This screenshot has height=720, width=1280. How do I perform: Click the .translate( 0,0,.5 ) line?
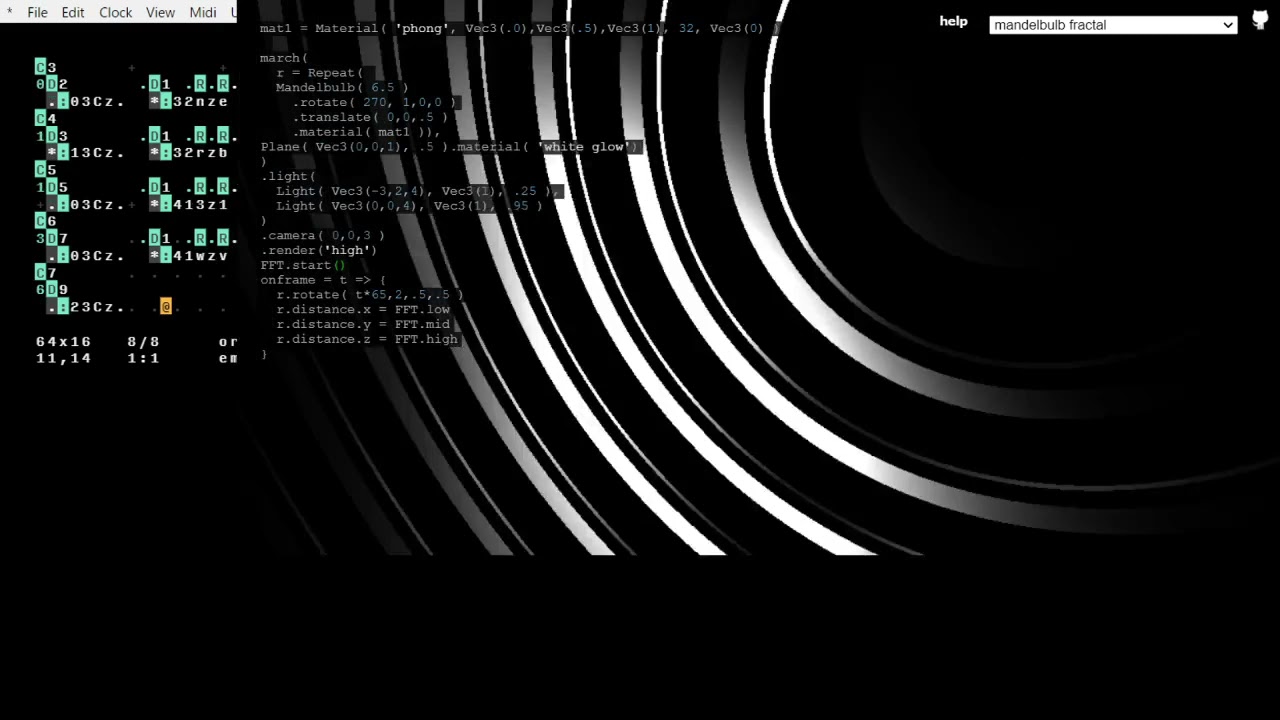(x=370, y=117)
